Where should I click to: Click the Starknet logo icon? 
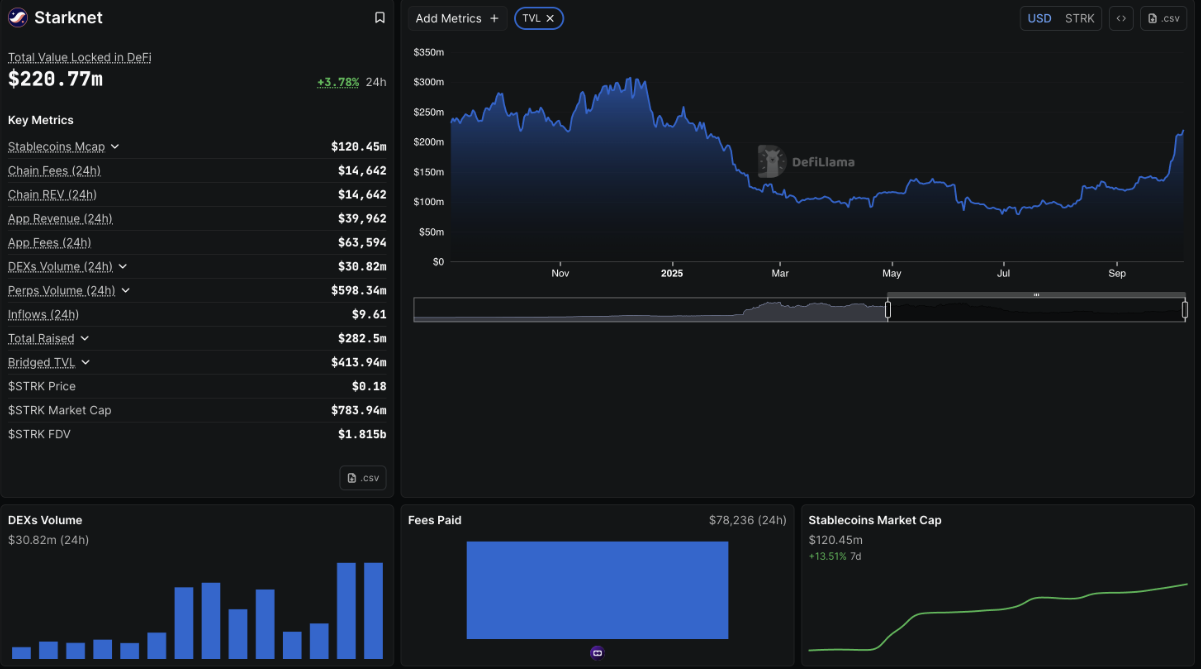[x=18, y=18]
